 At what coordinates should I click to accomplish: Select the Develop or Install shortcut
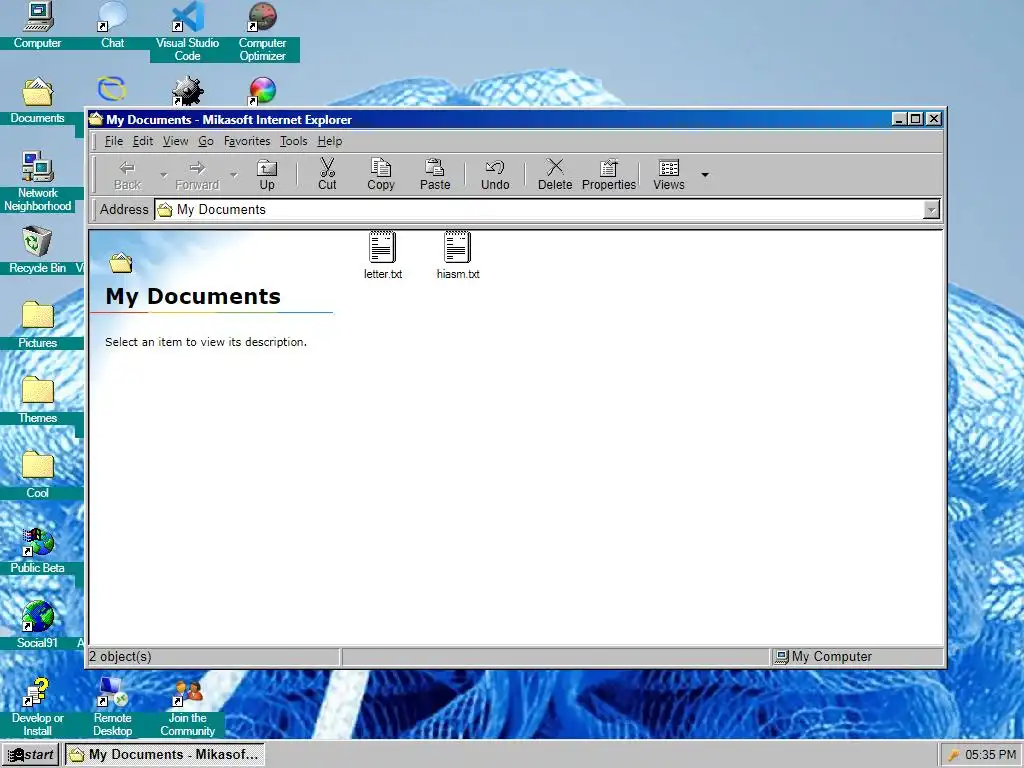(37, 707)
